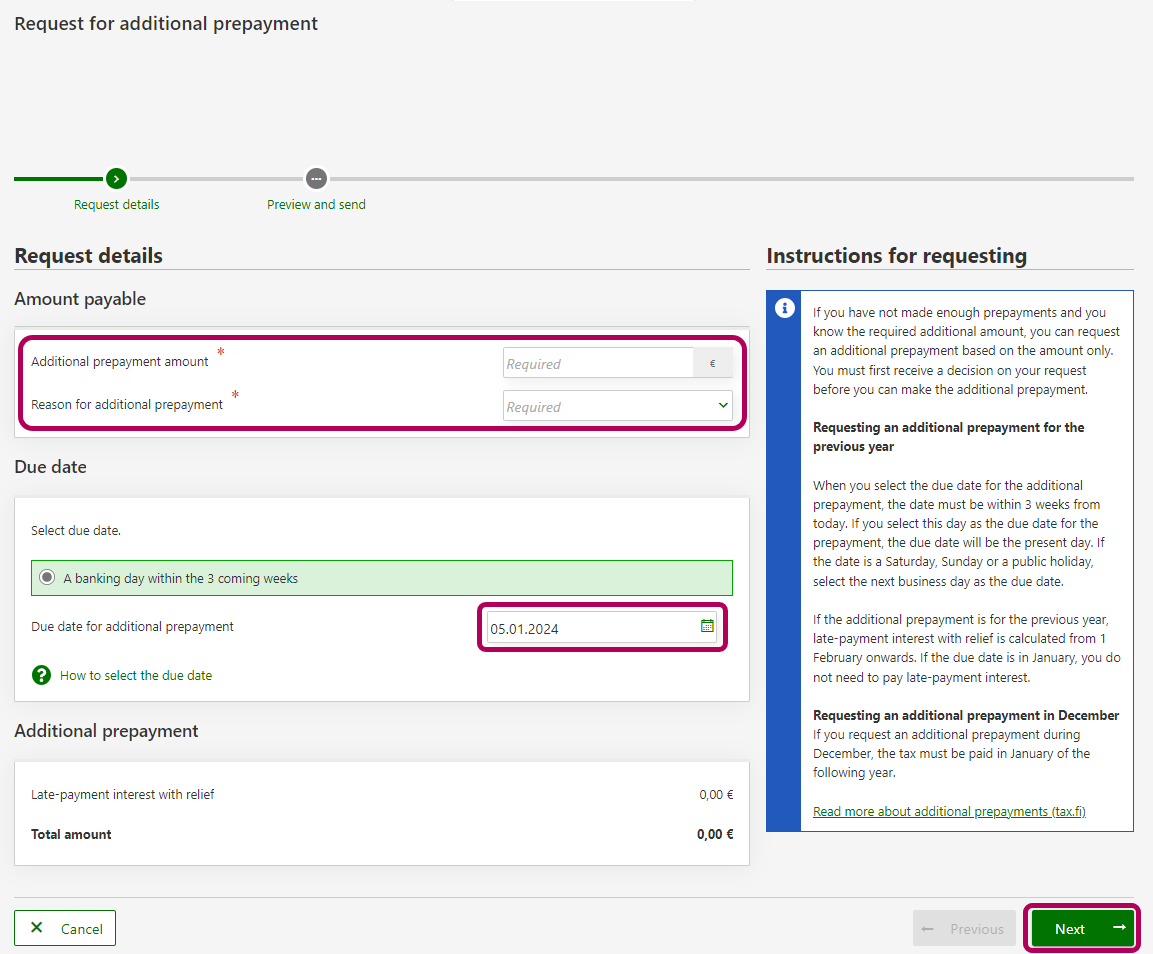Click the euro unit box beside the amount field
Screen dimensions: 1153x954
pos(712,363)
